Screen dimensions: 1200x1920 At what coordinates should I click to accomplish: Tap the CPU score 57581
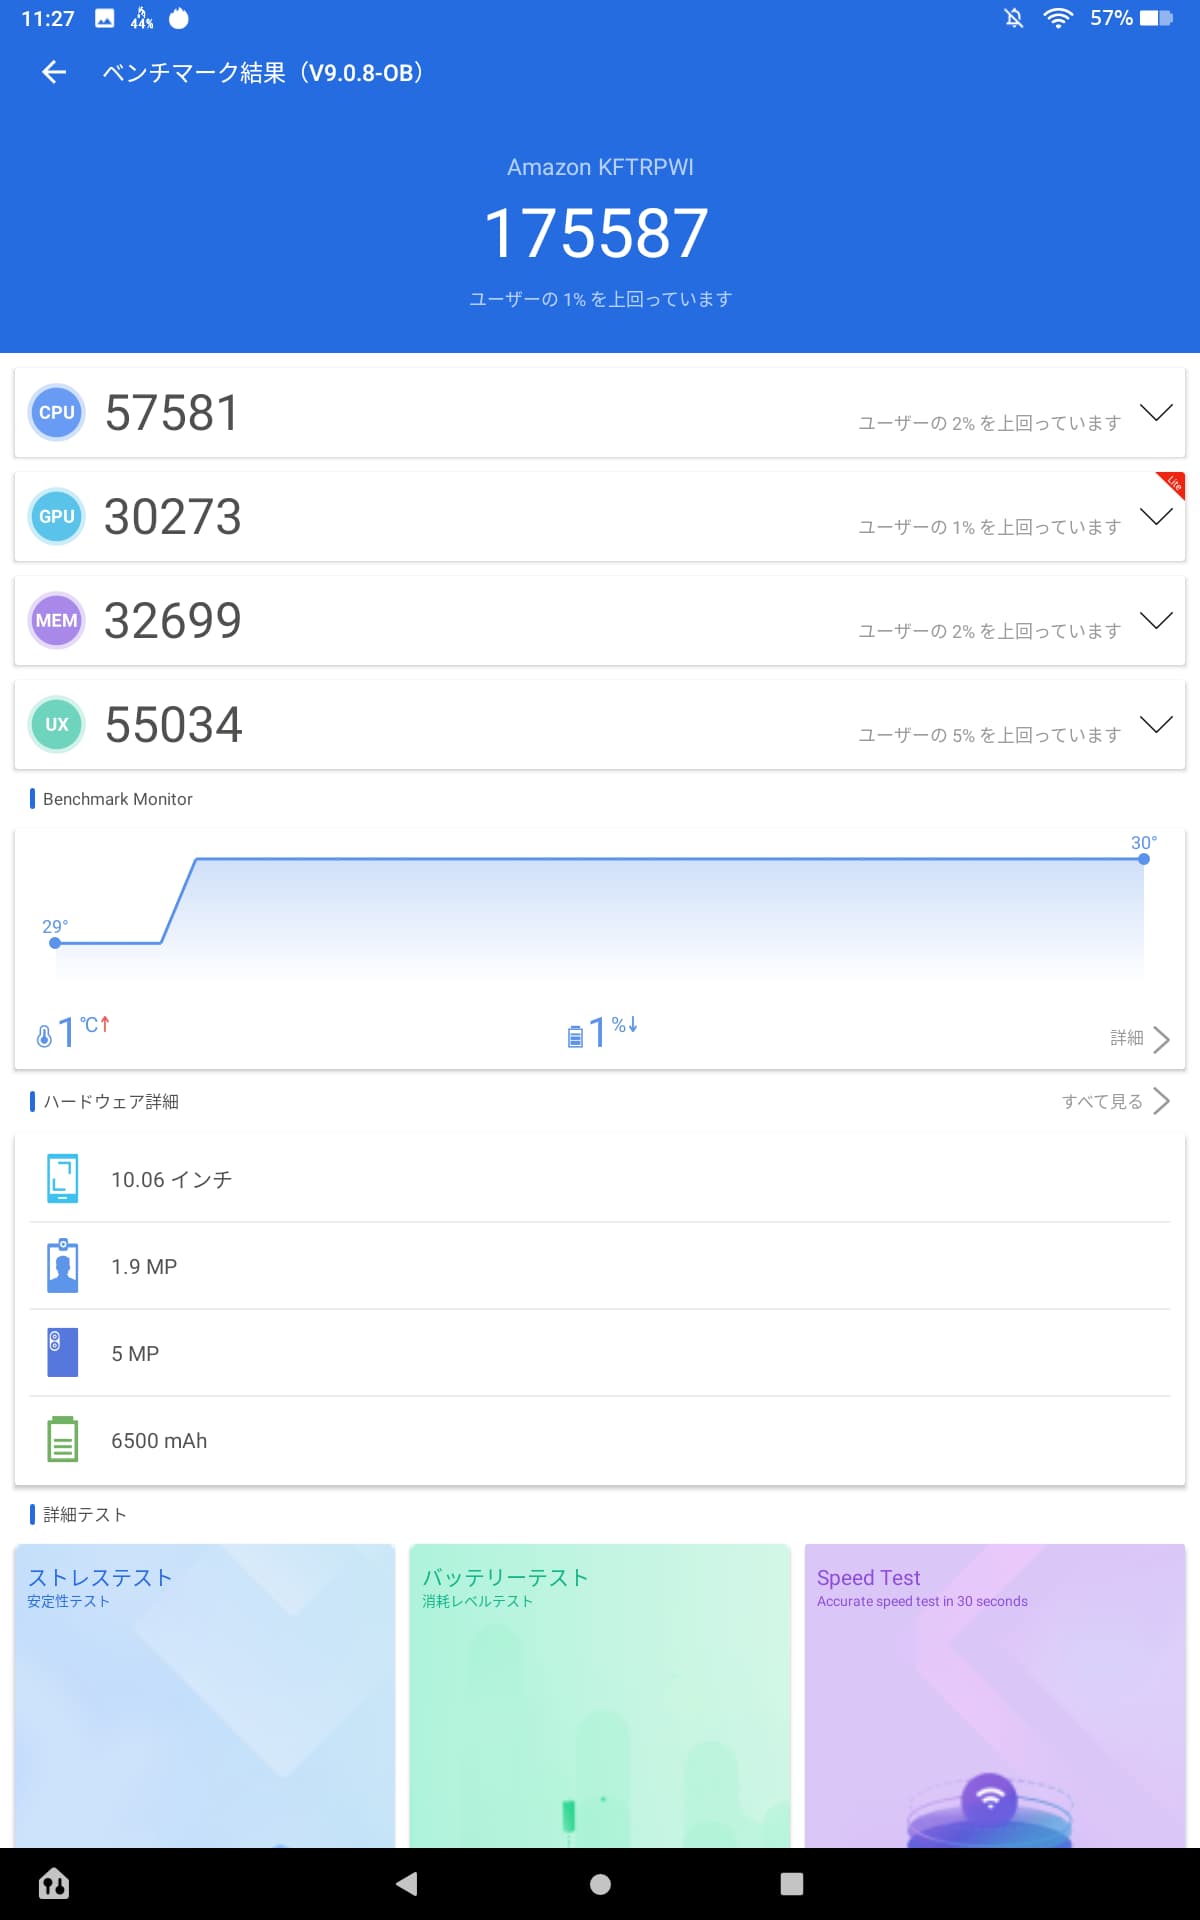click(x=172, y=413)
